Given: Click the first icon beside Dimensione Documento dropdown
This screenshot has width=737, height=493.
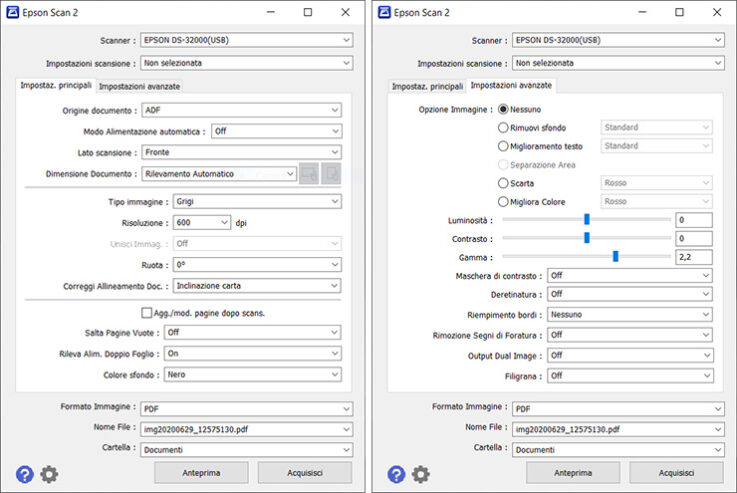Looking at the screenshot, I should coord(309,174).
